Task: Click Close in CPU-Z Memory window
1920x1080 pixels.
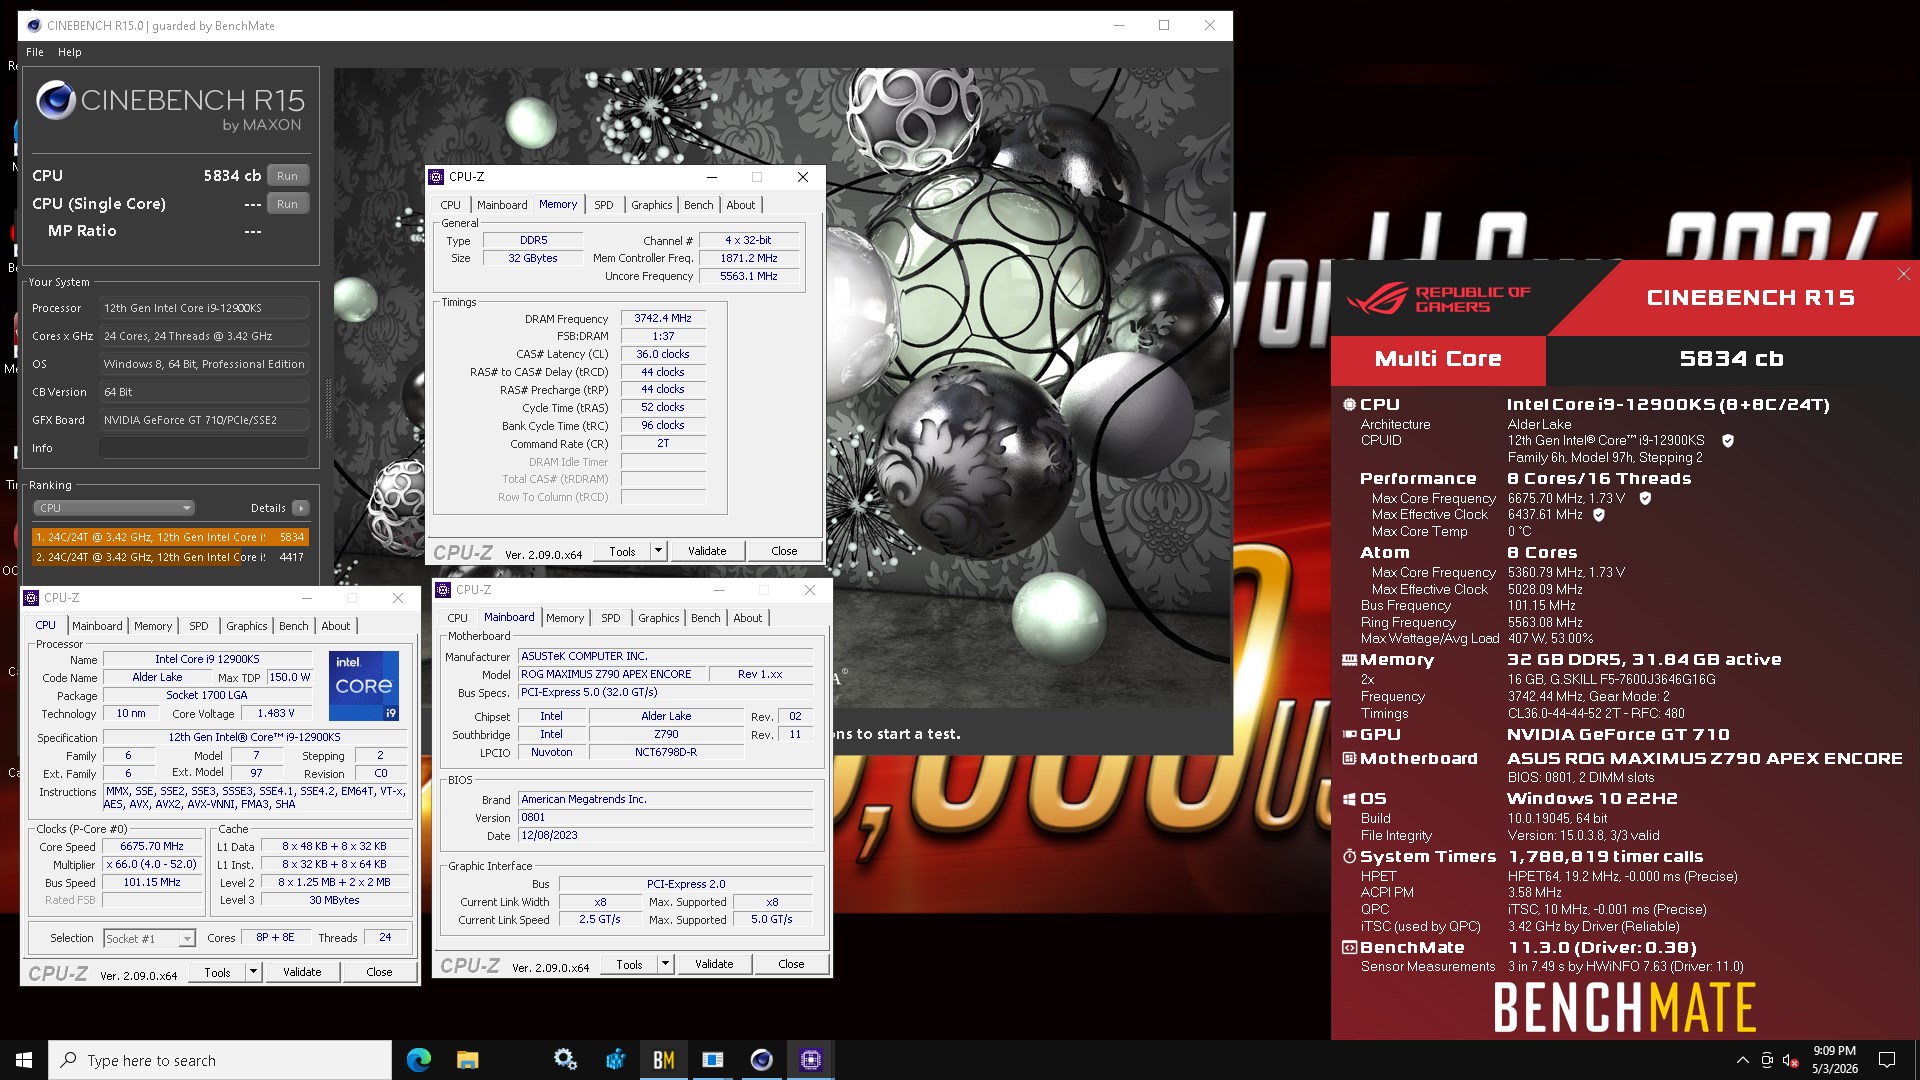Action: 784,551
